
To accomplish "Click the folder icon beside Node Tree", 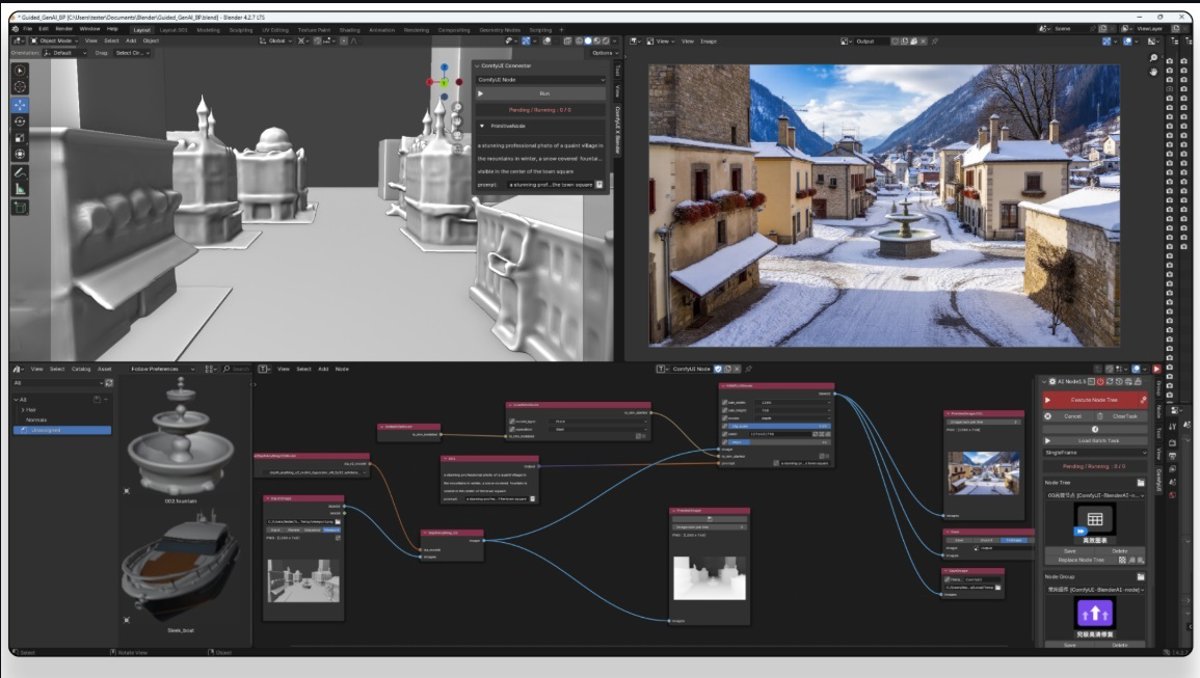I will [x=1141, y=482].
